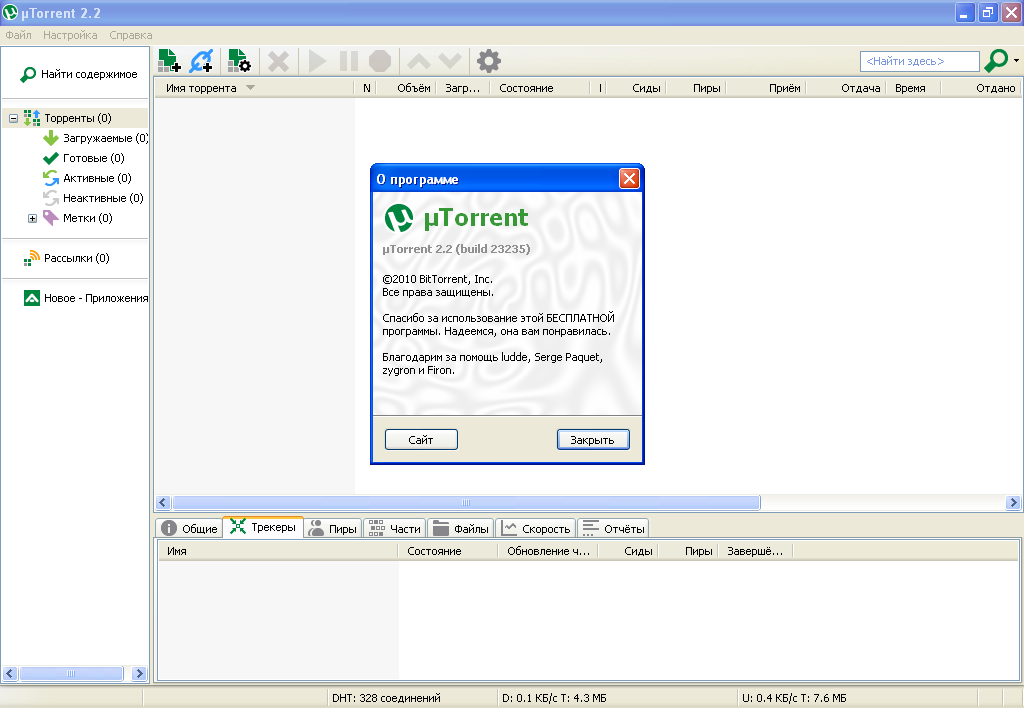The height and width of the screenshot is (708, 1030).
Task: Switch to the Трекеры tab
Action: click(x=263, y=527)
